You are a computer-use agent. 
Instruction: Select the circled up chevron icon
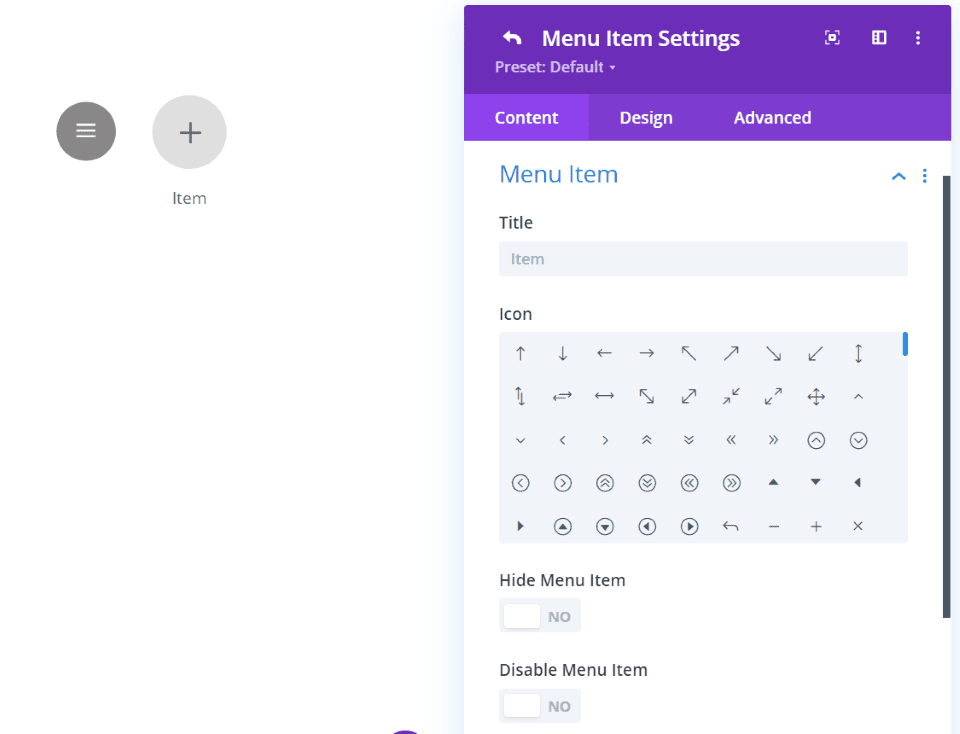point(816,440)
